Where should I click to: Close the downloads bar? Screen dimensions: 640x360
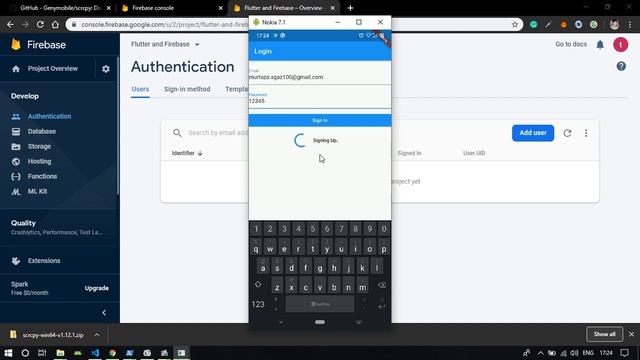pos(631,334)
